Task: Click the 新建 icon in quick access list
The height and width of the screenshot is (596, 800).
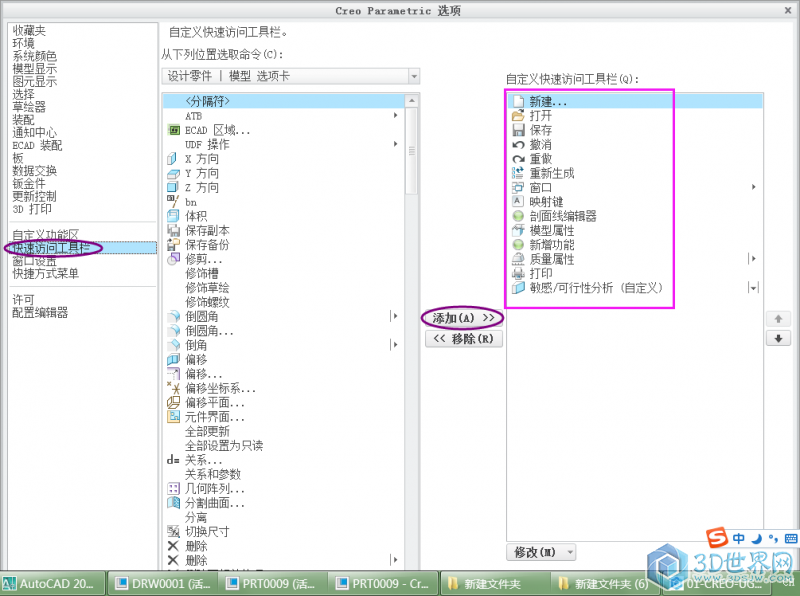Action: point(518,101)
